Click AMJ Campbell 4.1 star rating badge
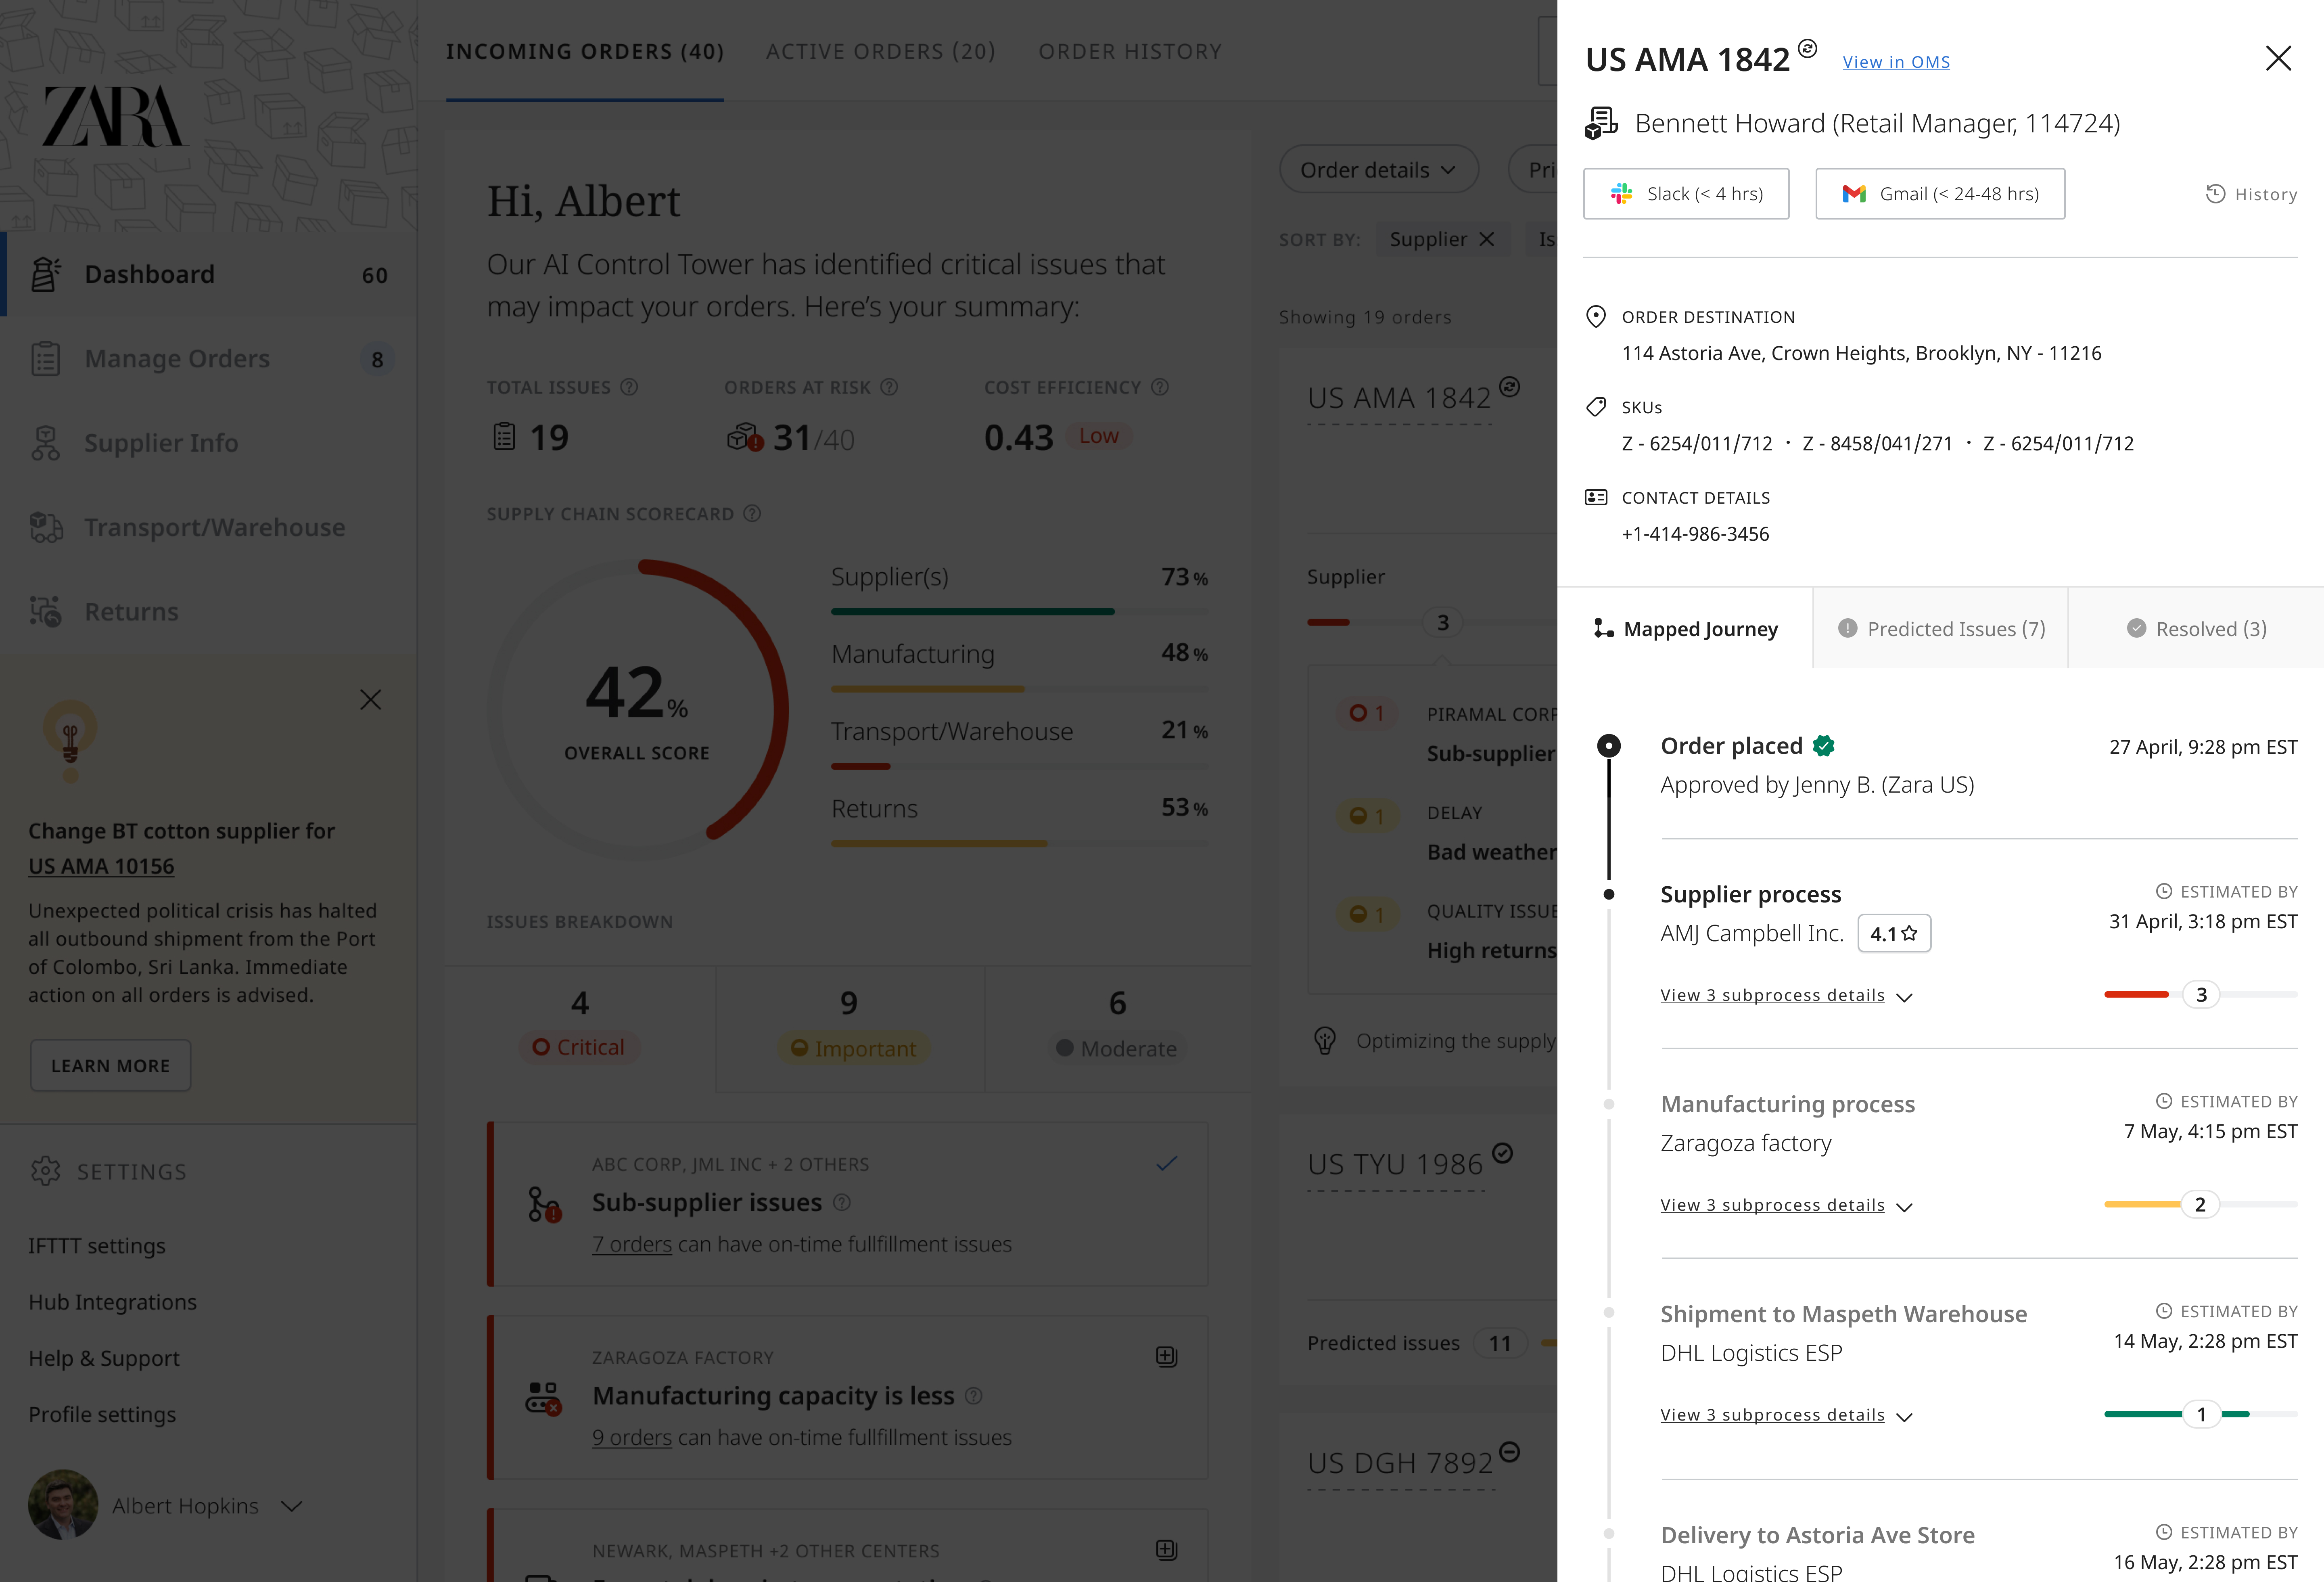 click(1894, 933)
